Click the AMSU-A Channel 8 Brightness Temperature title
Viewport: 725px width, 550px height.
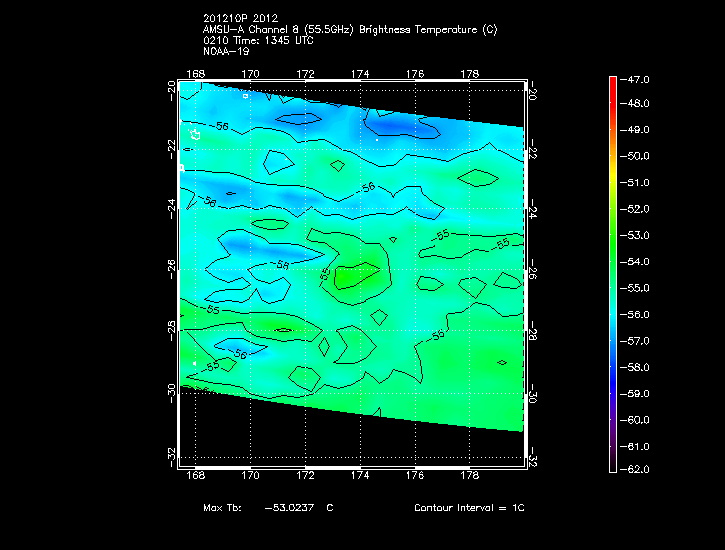pos(349,30)
